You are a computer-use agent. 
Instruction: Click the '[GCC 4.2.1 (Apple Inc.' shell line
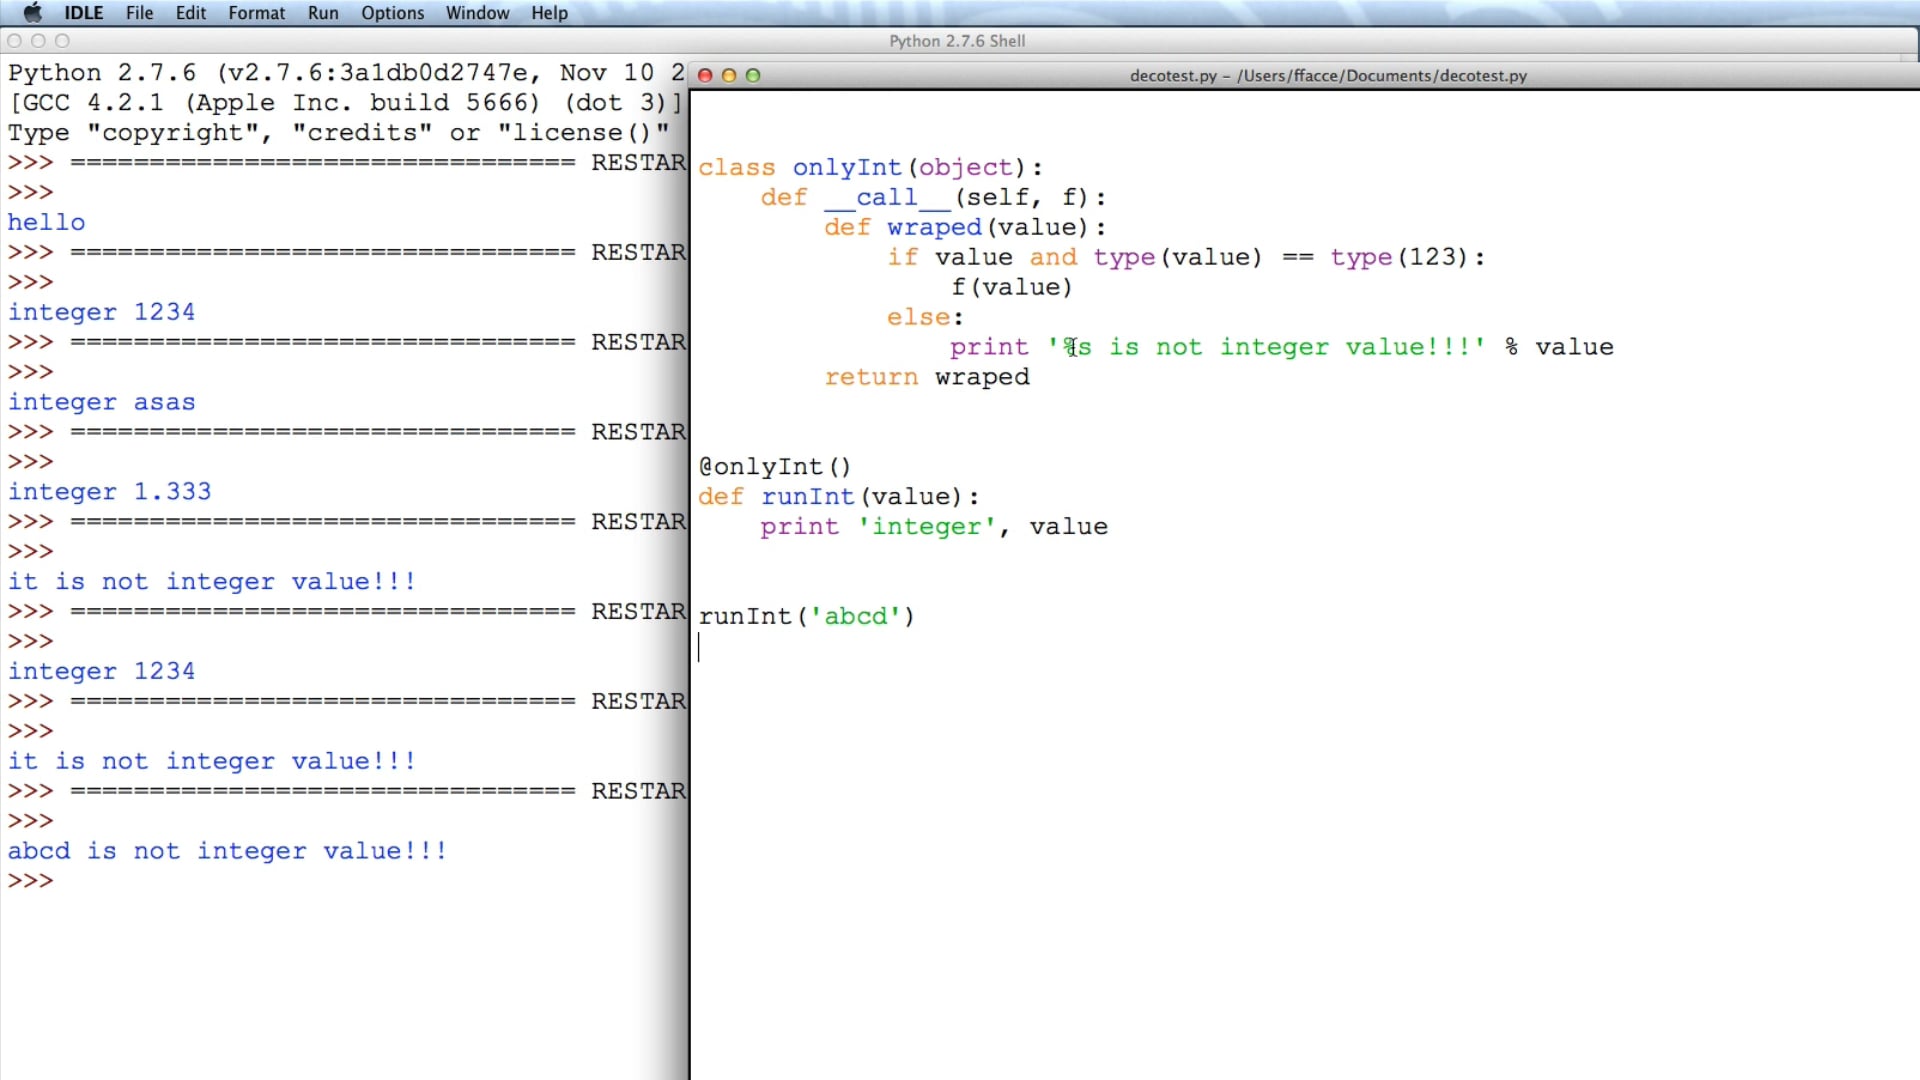[x=345, y=103]
